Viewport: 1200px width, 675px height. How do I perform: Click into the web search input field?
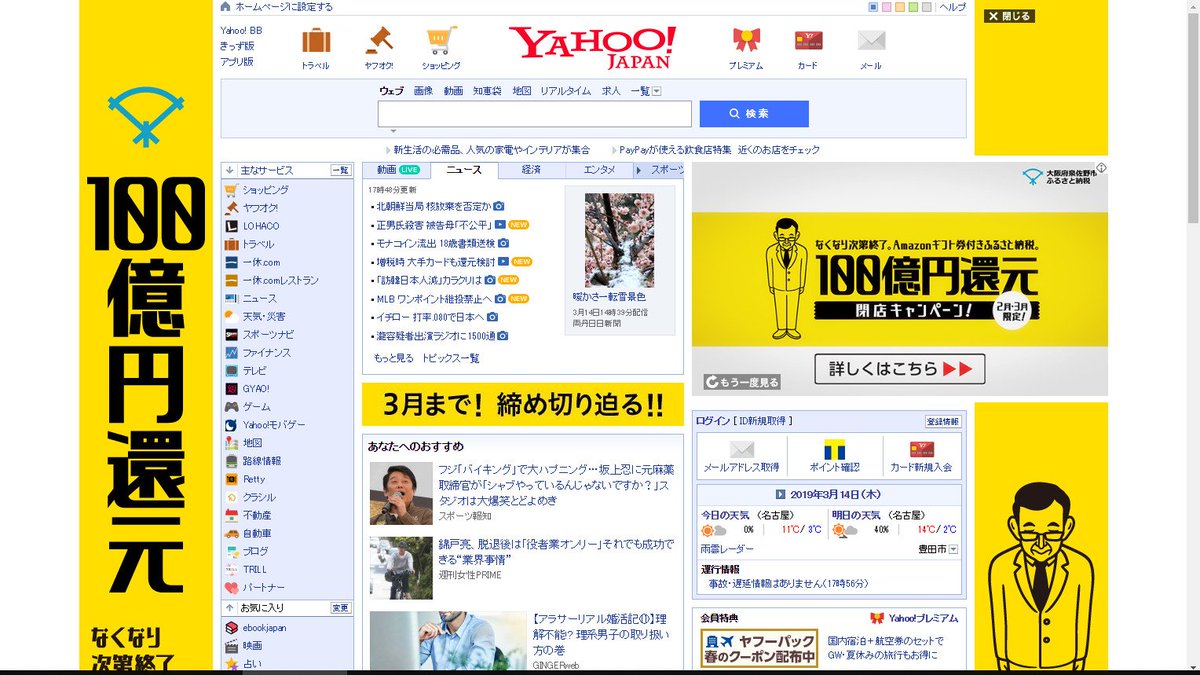point(535,114)
